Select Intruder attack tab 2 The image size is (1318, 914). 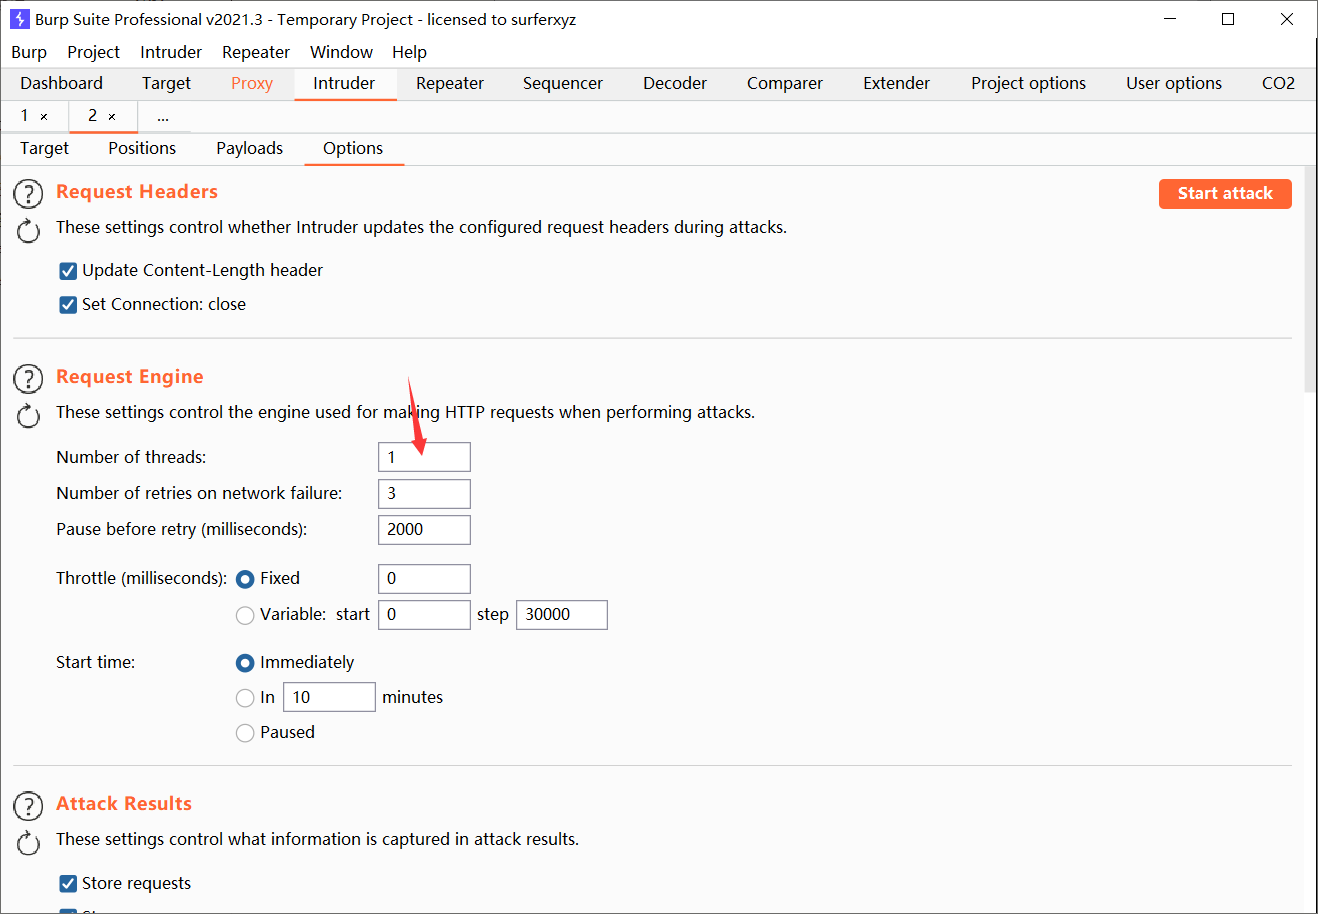click(x=93, y=116)
